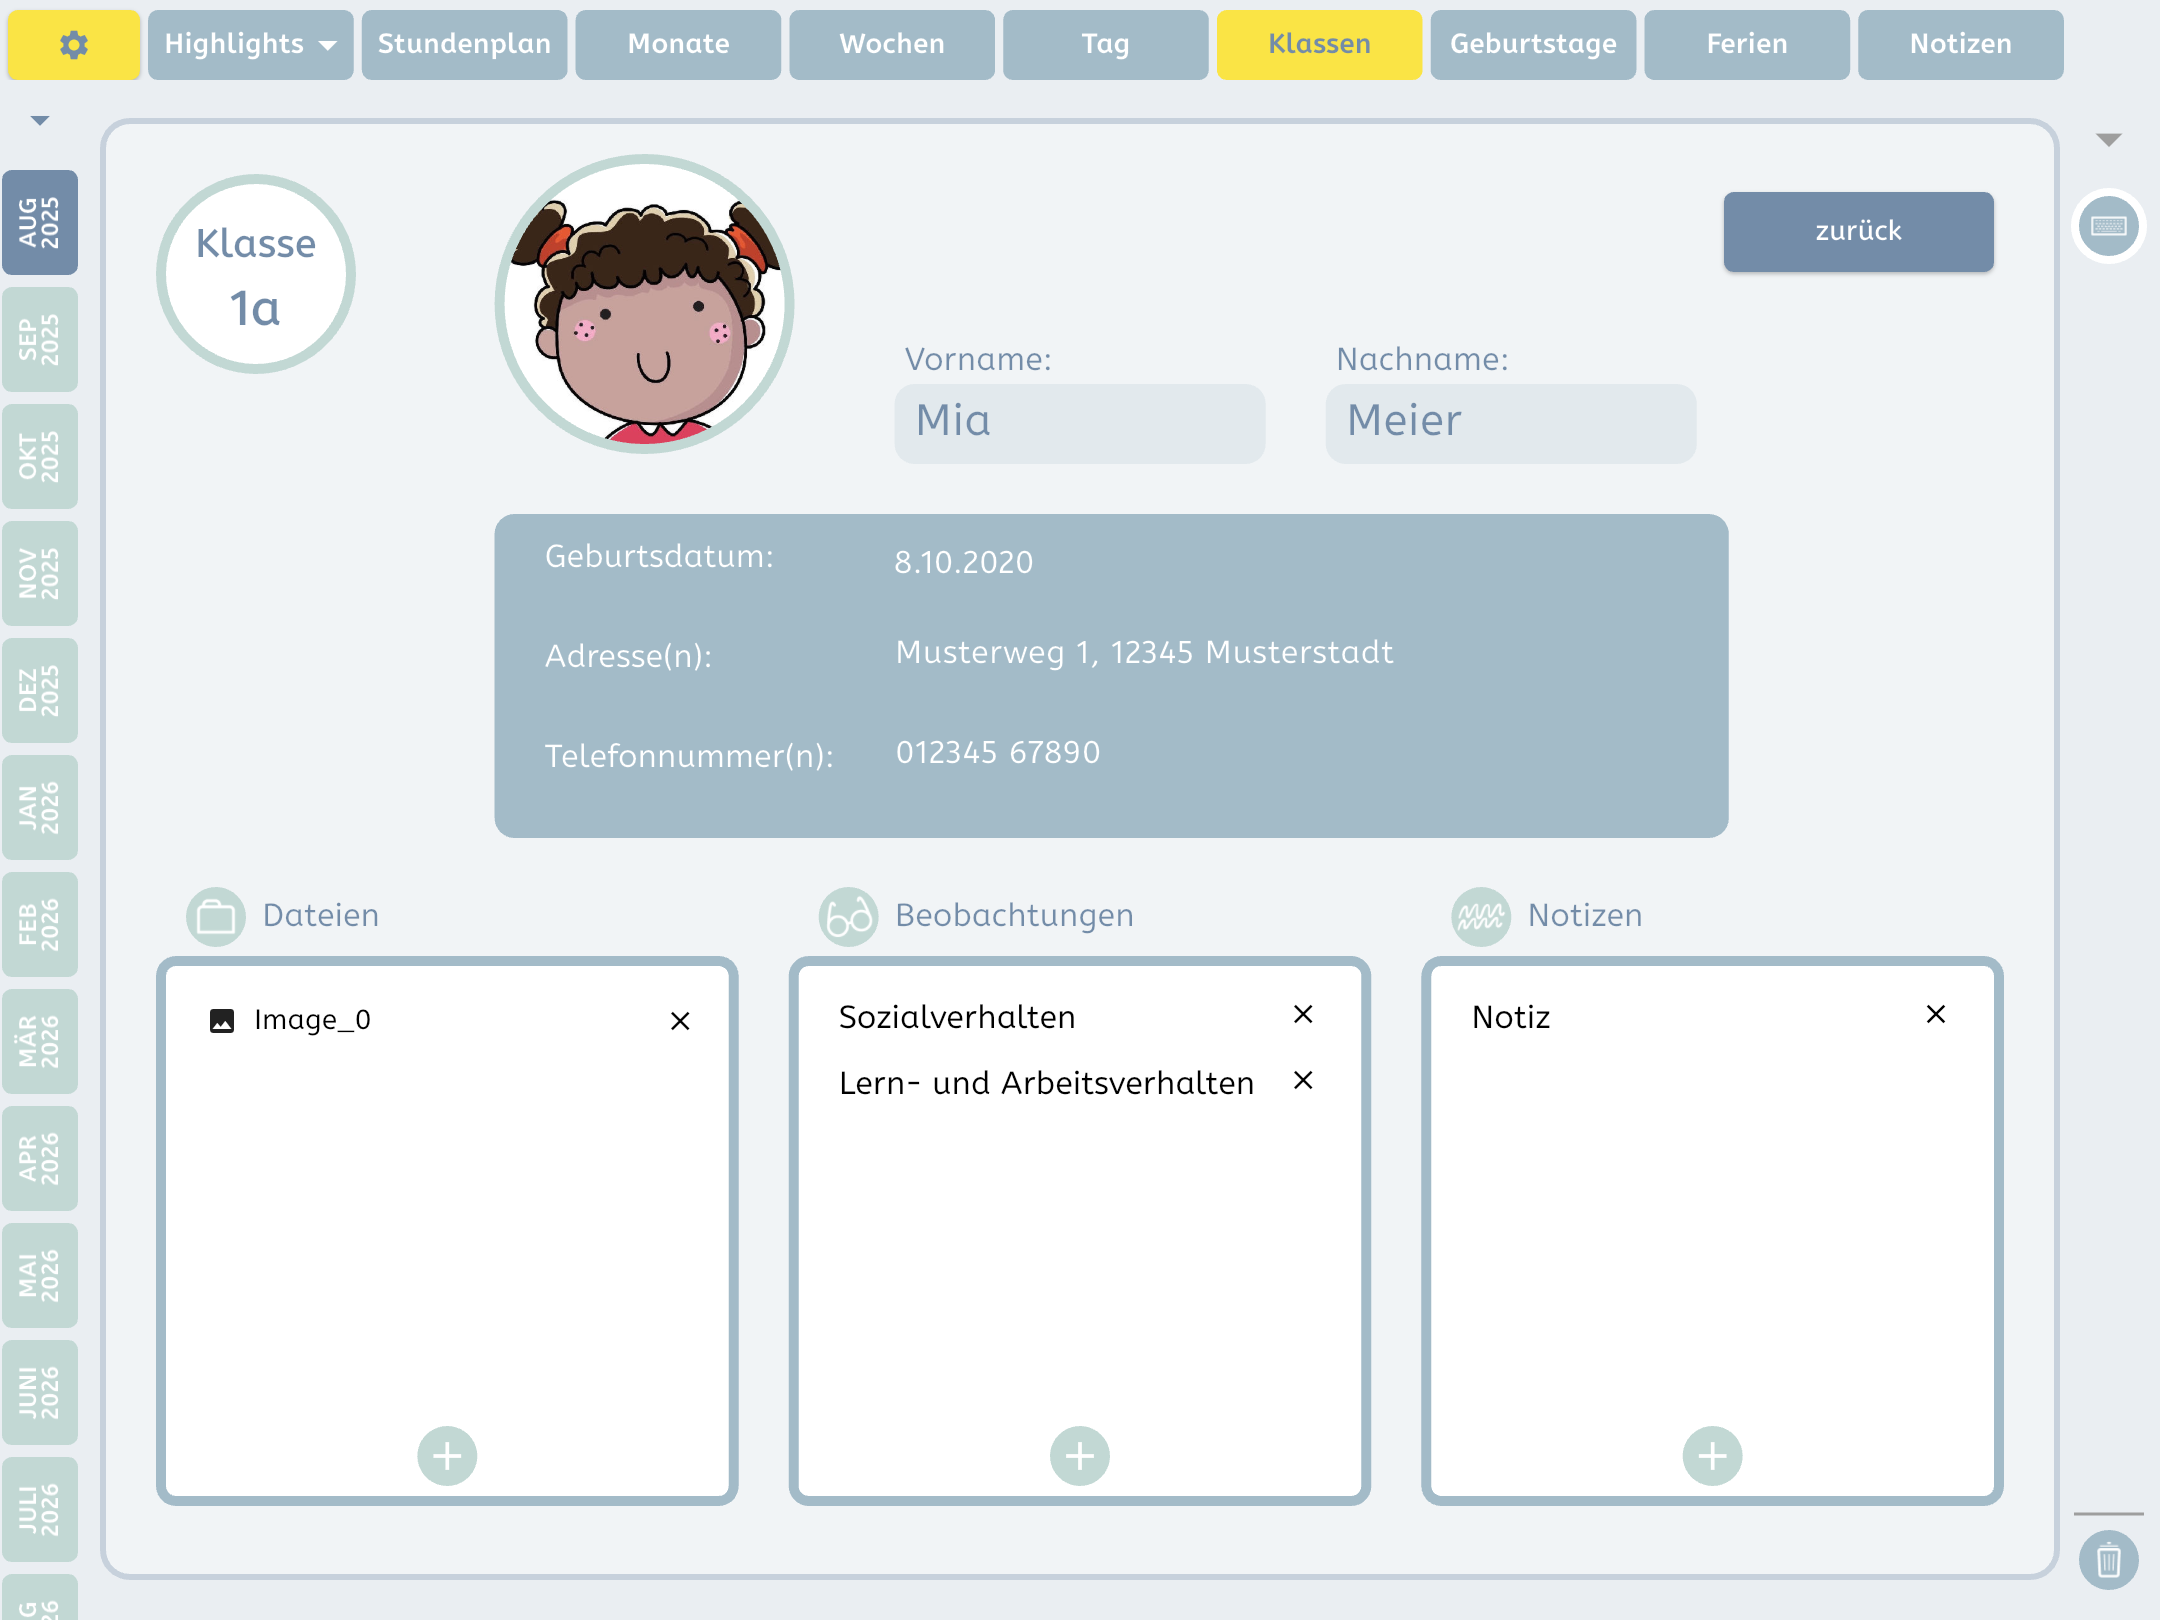
Task: Open the Notiz entry
Action: click(x=1511, y=1017)
